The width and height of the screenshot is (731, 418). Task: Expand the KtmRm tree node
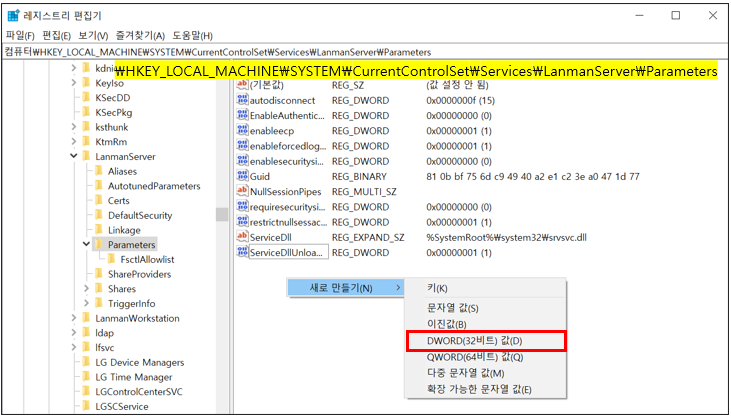74,141
